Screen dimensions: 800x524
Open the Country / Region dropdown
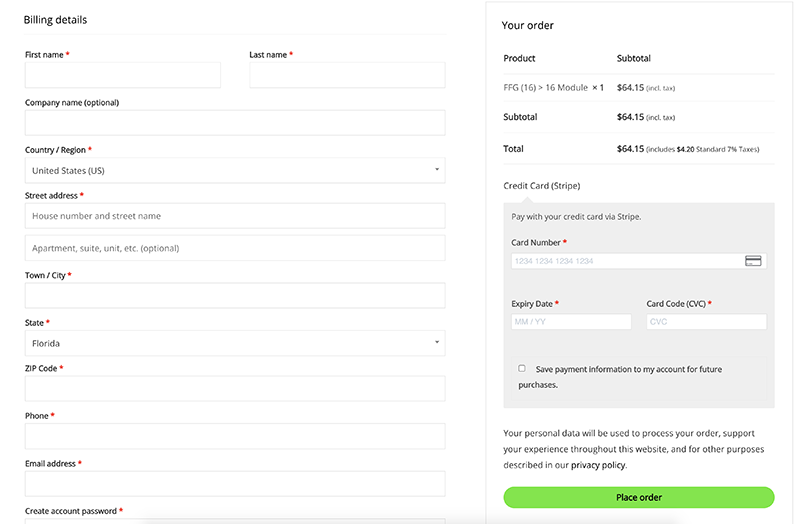pyautogui.click(x=235, y=170)
